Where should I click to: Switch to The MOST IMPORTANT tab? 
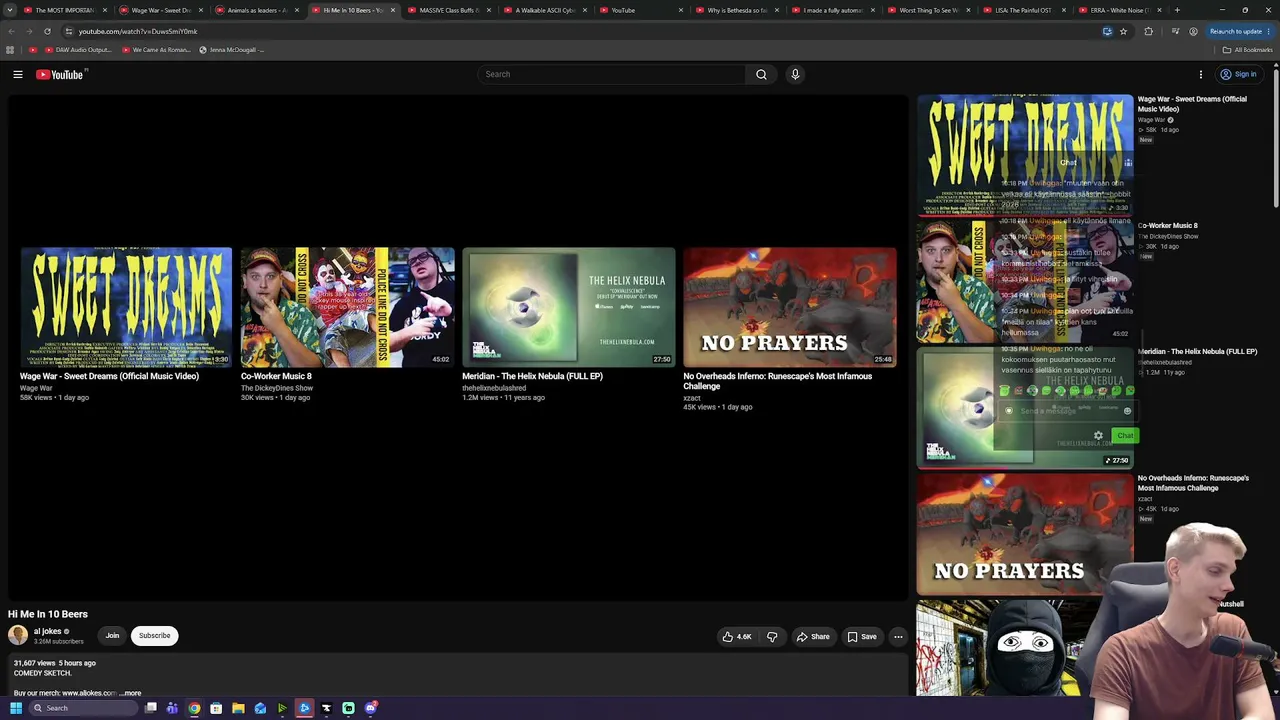tap(65, 10)
